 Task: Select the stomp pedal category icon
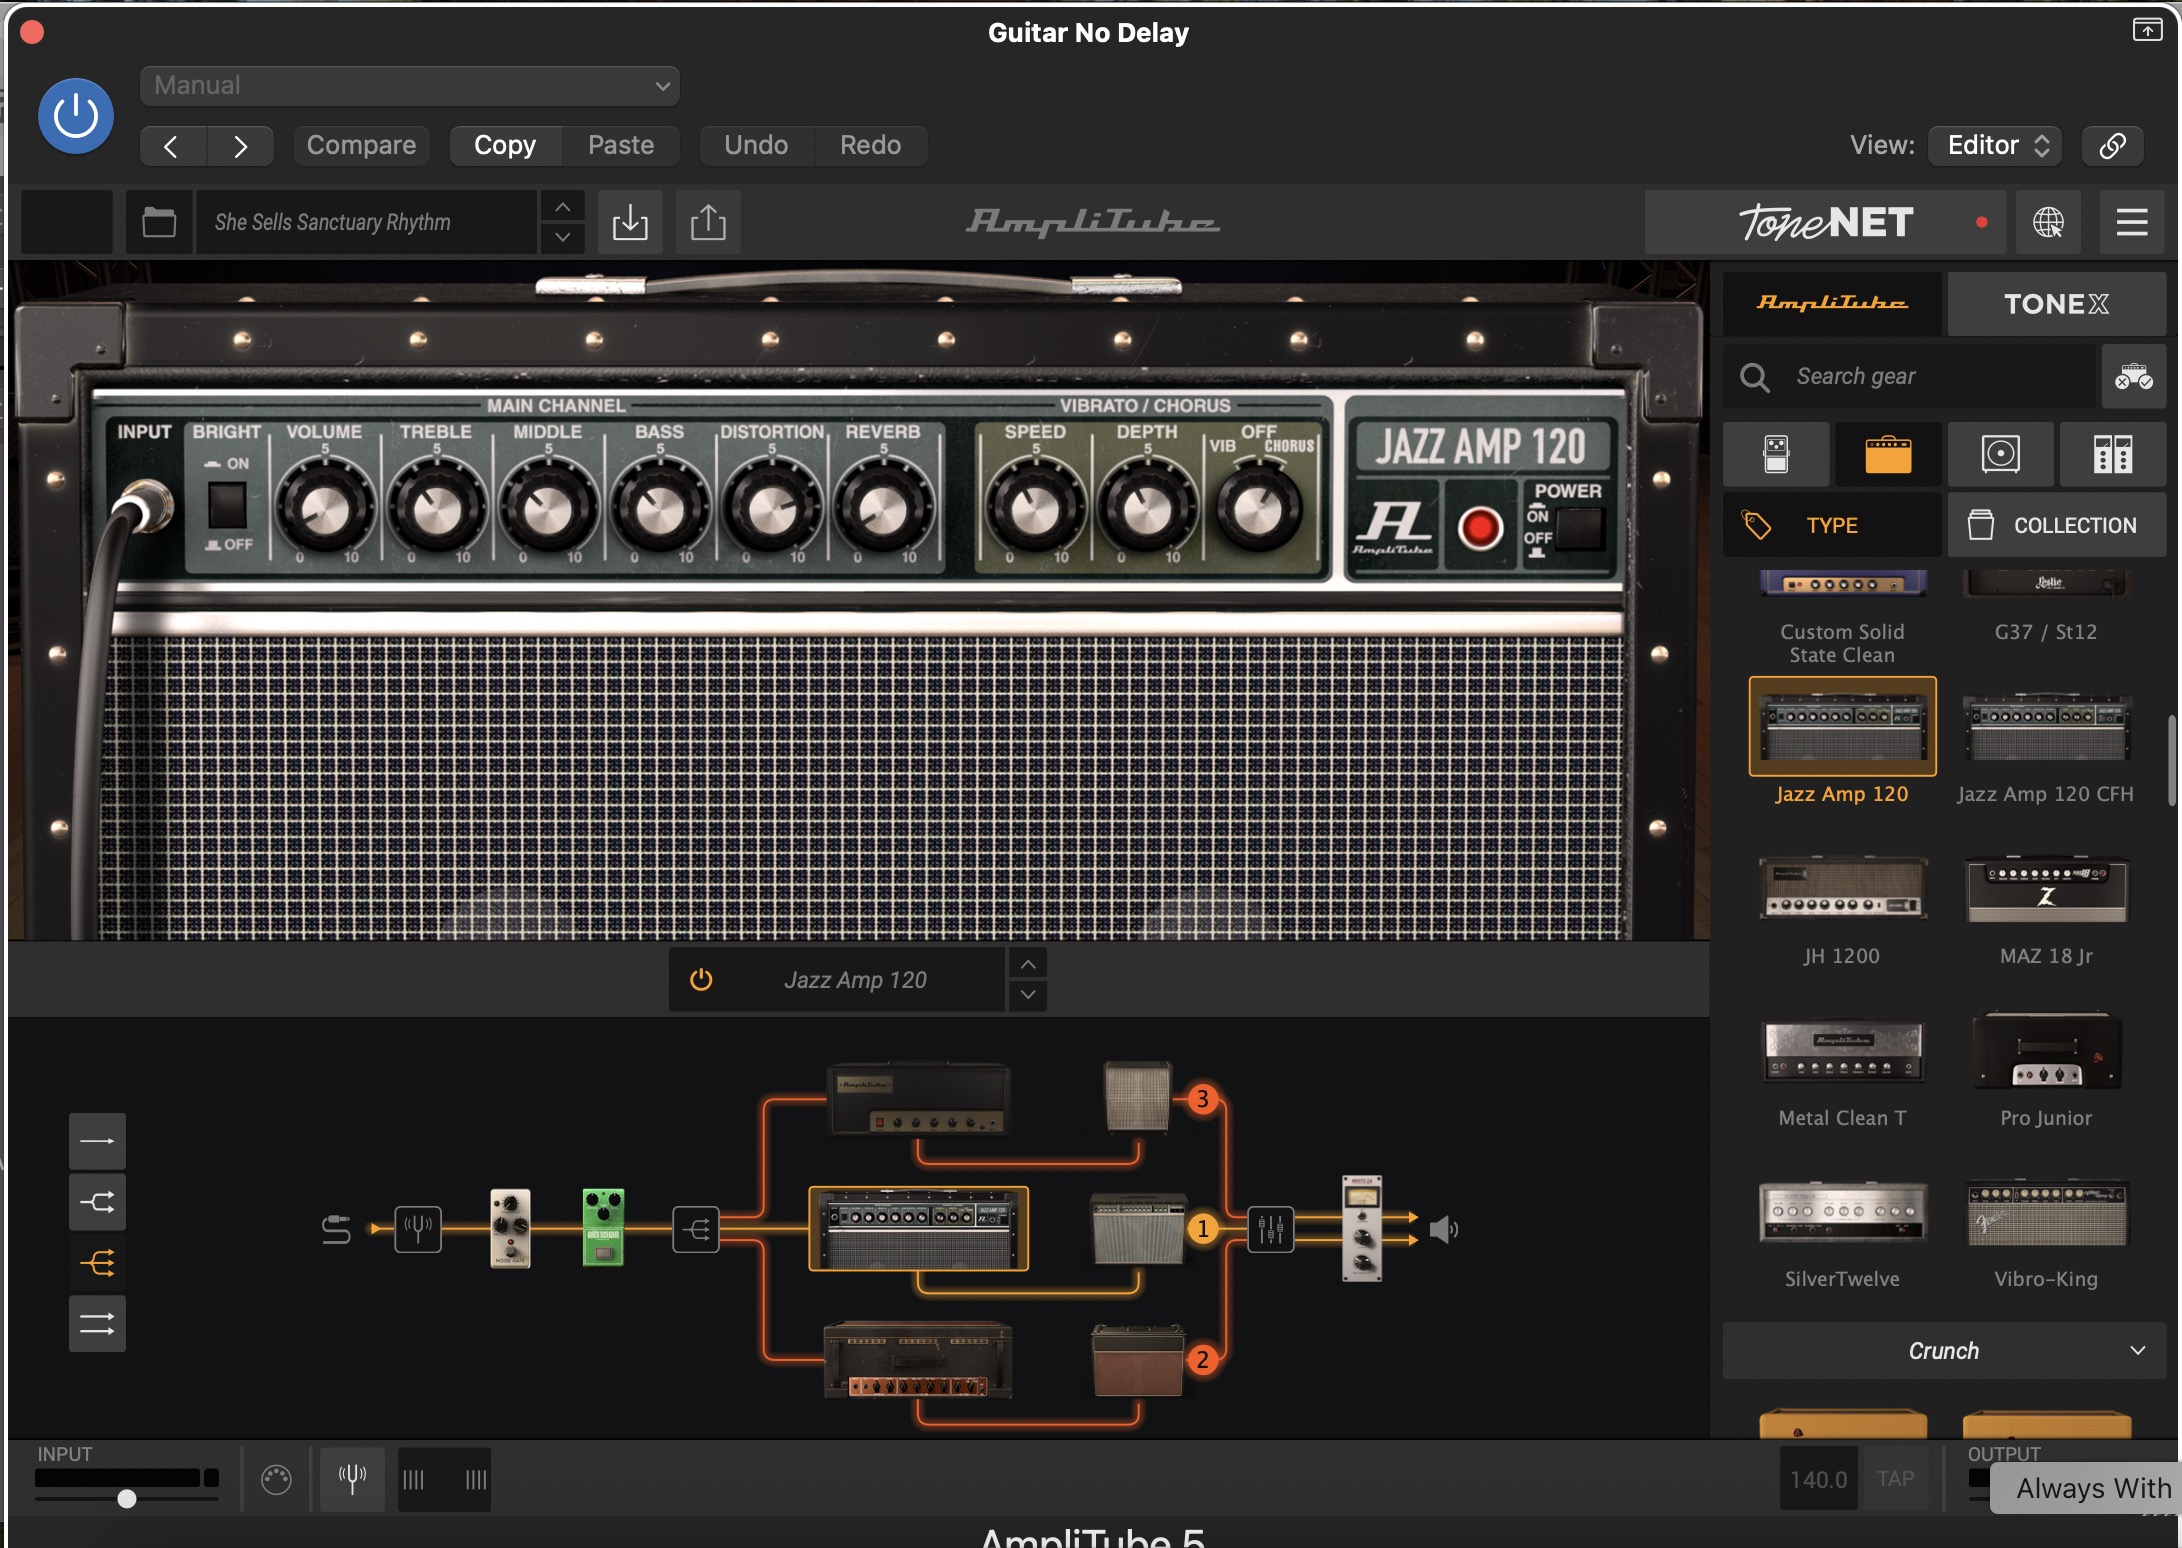coord(1776,455)
